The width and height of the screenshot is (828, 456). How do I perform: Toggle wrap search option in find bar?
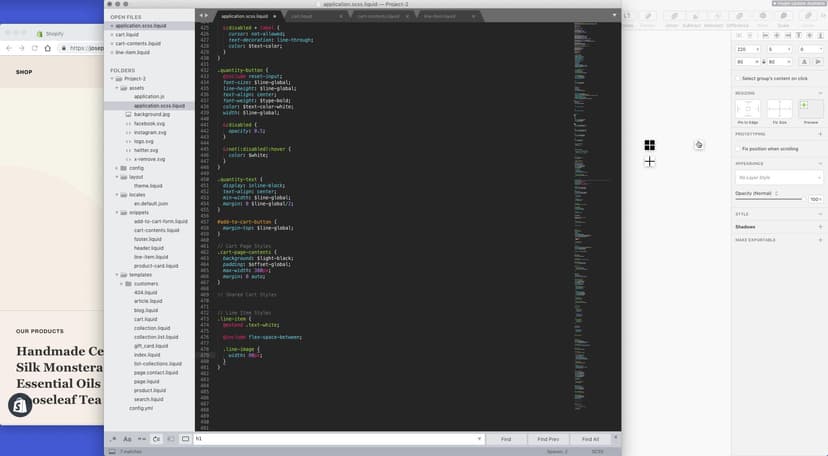[156, 439]
